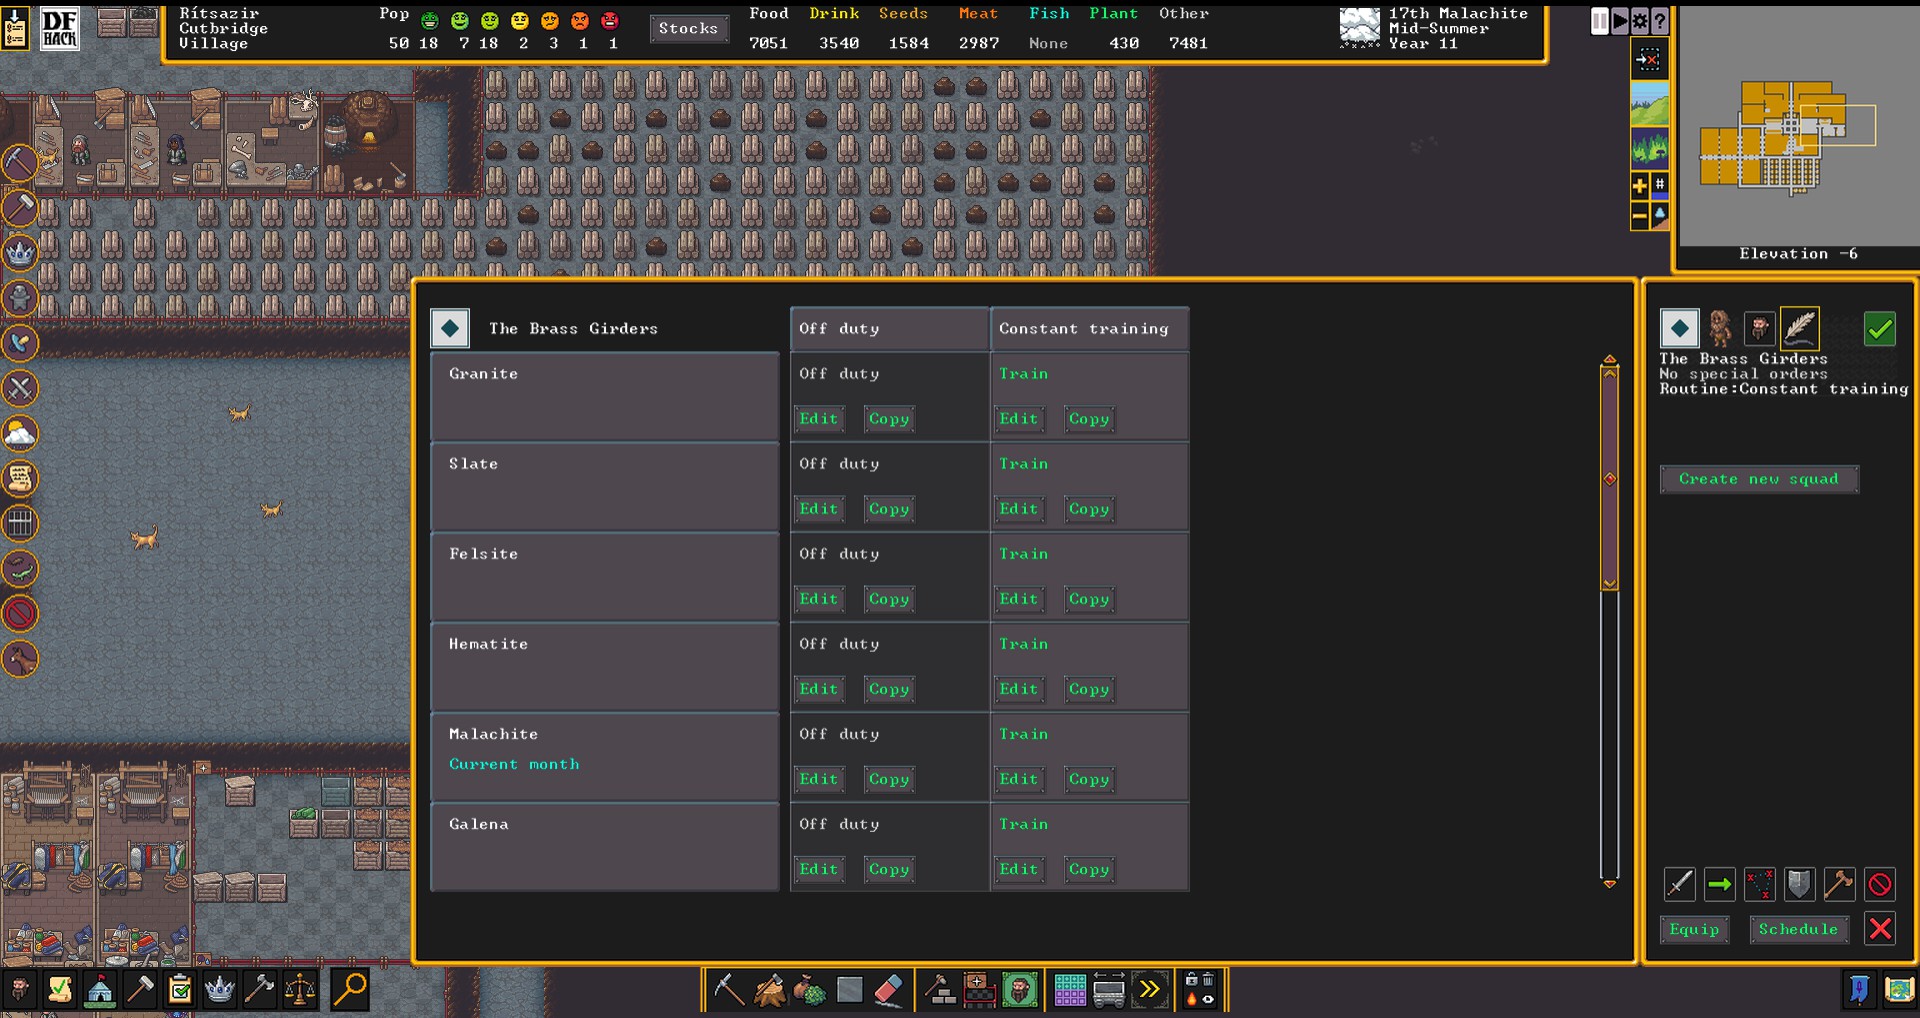
Task: Open the magnifying glass search tool
Action: (x=350, y=989)
